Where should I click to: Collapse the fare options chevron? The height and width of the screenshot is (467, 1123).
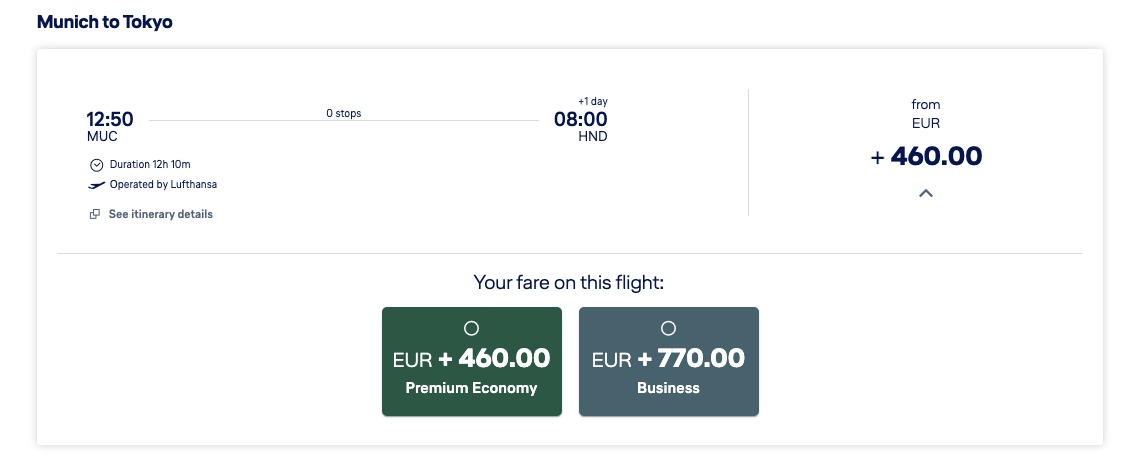click(x=926, y=193)
